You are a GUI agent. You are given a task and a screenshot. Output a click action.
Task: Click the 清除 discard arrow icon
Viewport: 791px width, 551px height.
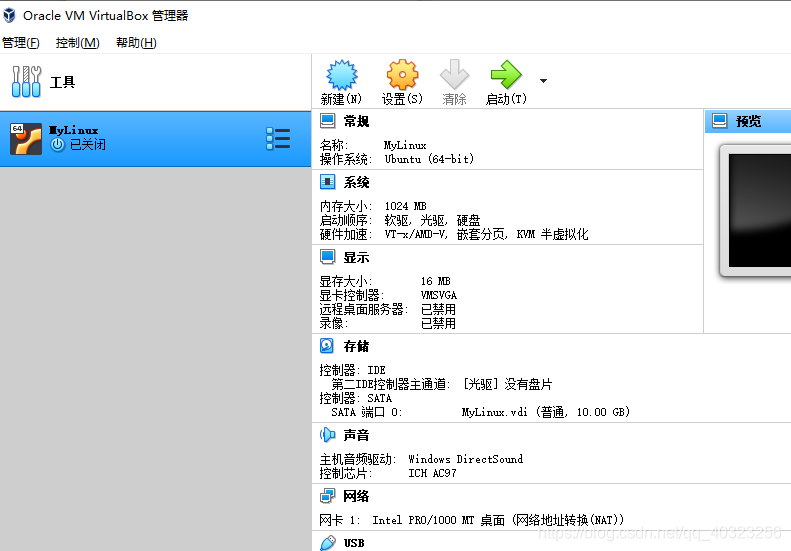(454, 75)
